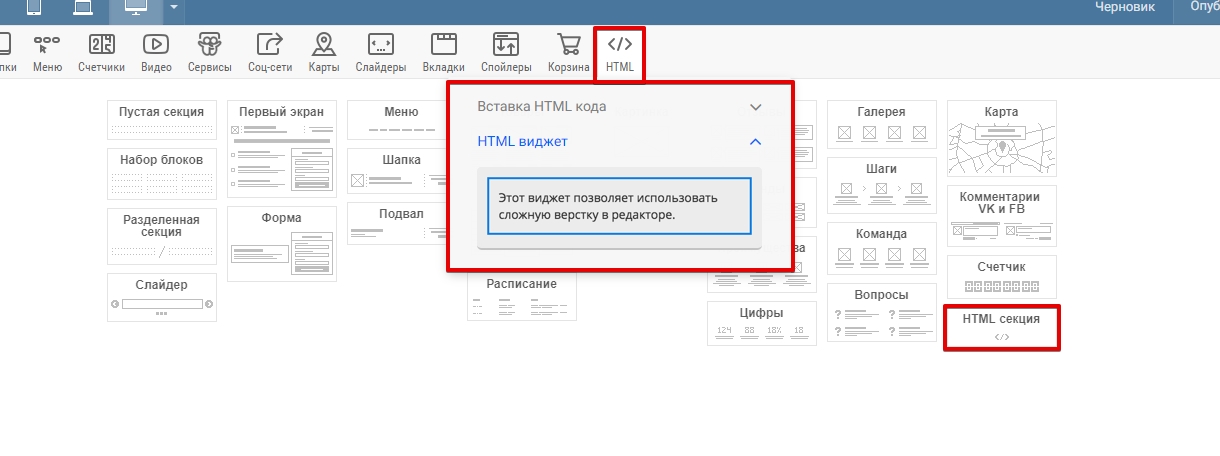Click the Карты map pin icon
Viewport: 1220px width, 456px height.
(x=323, y=53)
